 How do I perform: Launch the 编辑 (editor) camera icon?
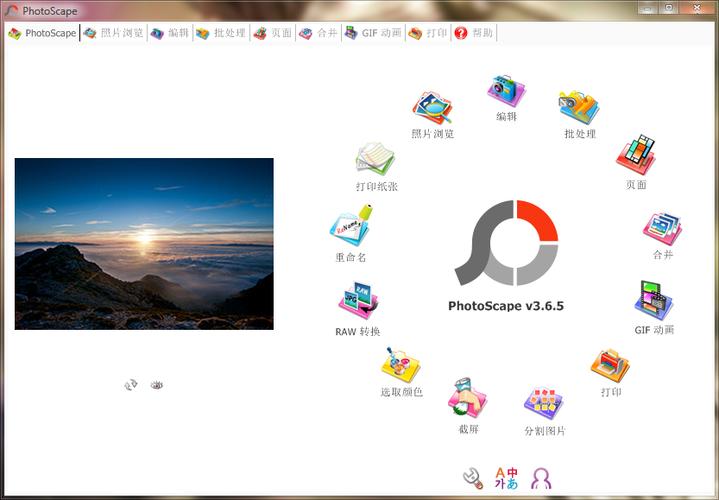point(507,91)
